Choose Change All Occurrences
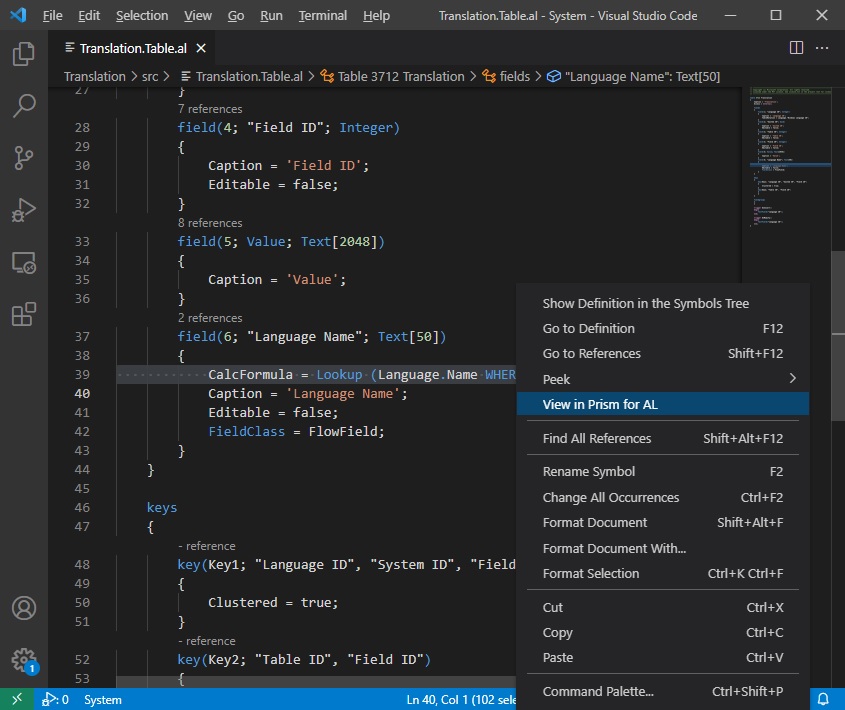 663,497
